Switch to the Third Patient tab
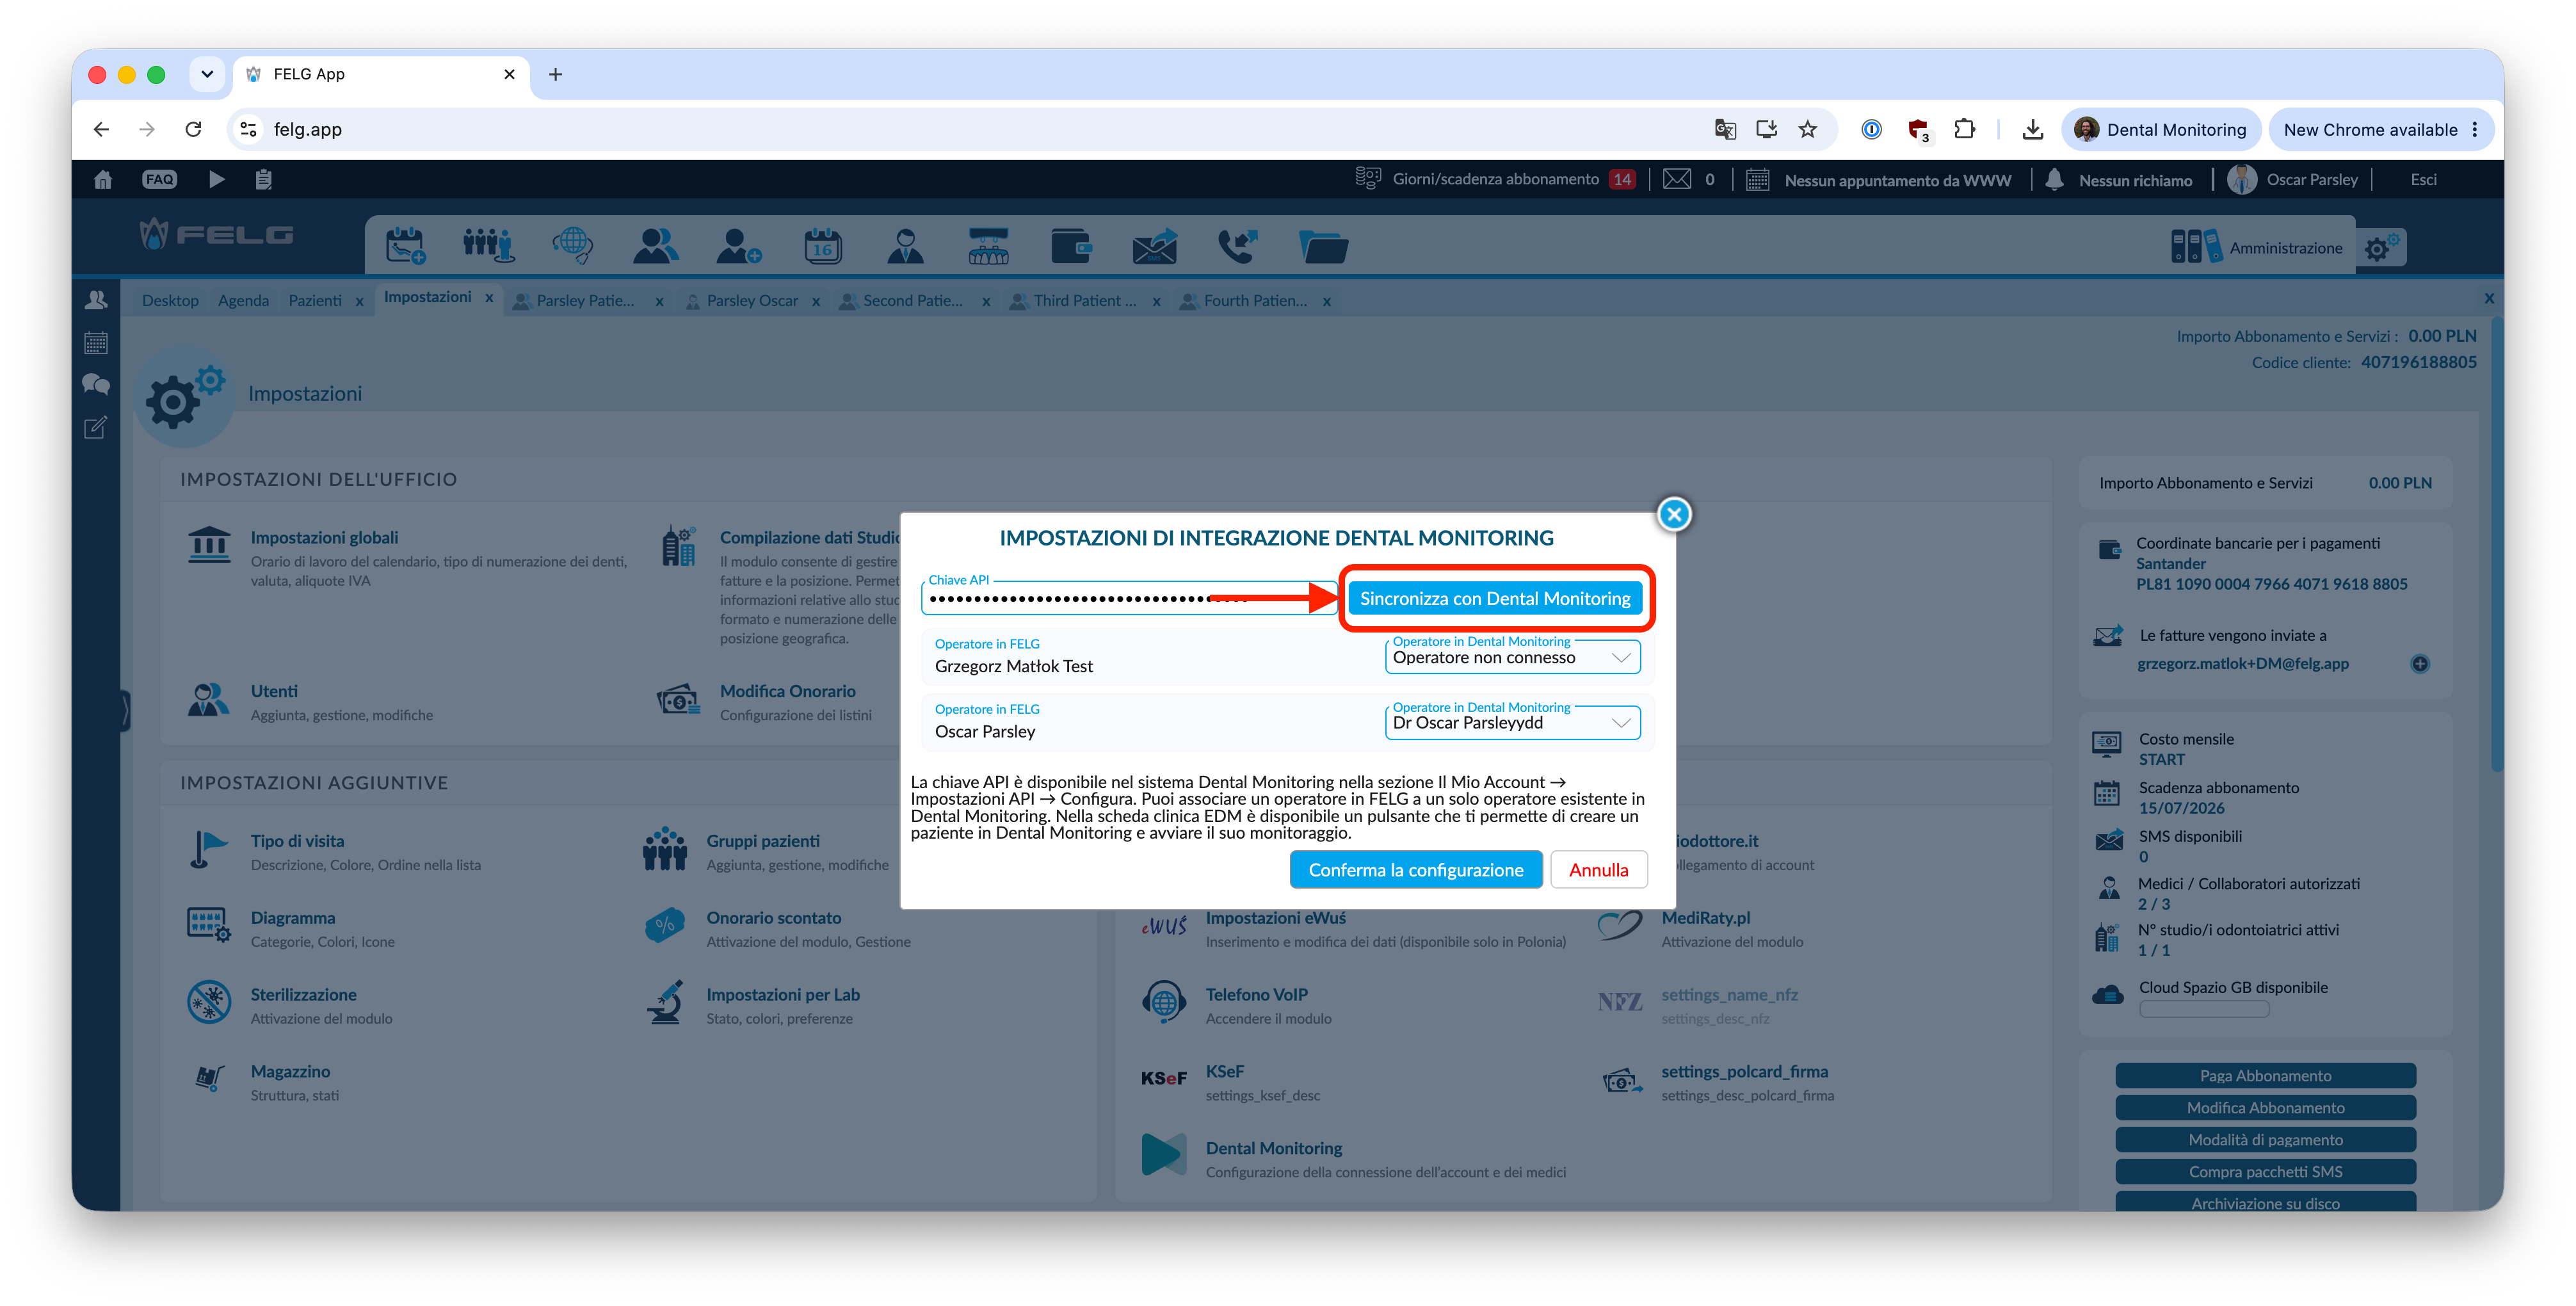The width and height of the screenshot is (2576, 1306). [1084, 300]
